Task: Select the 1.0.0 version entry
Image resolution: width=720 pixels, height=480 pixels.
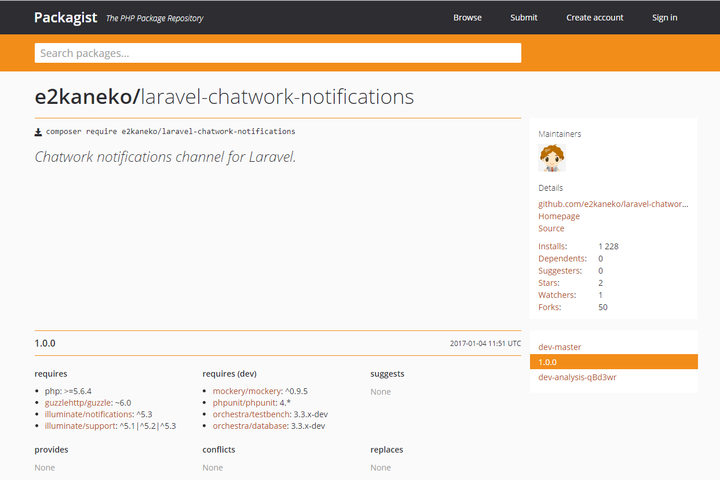Action: (x=613, y=362)
